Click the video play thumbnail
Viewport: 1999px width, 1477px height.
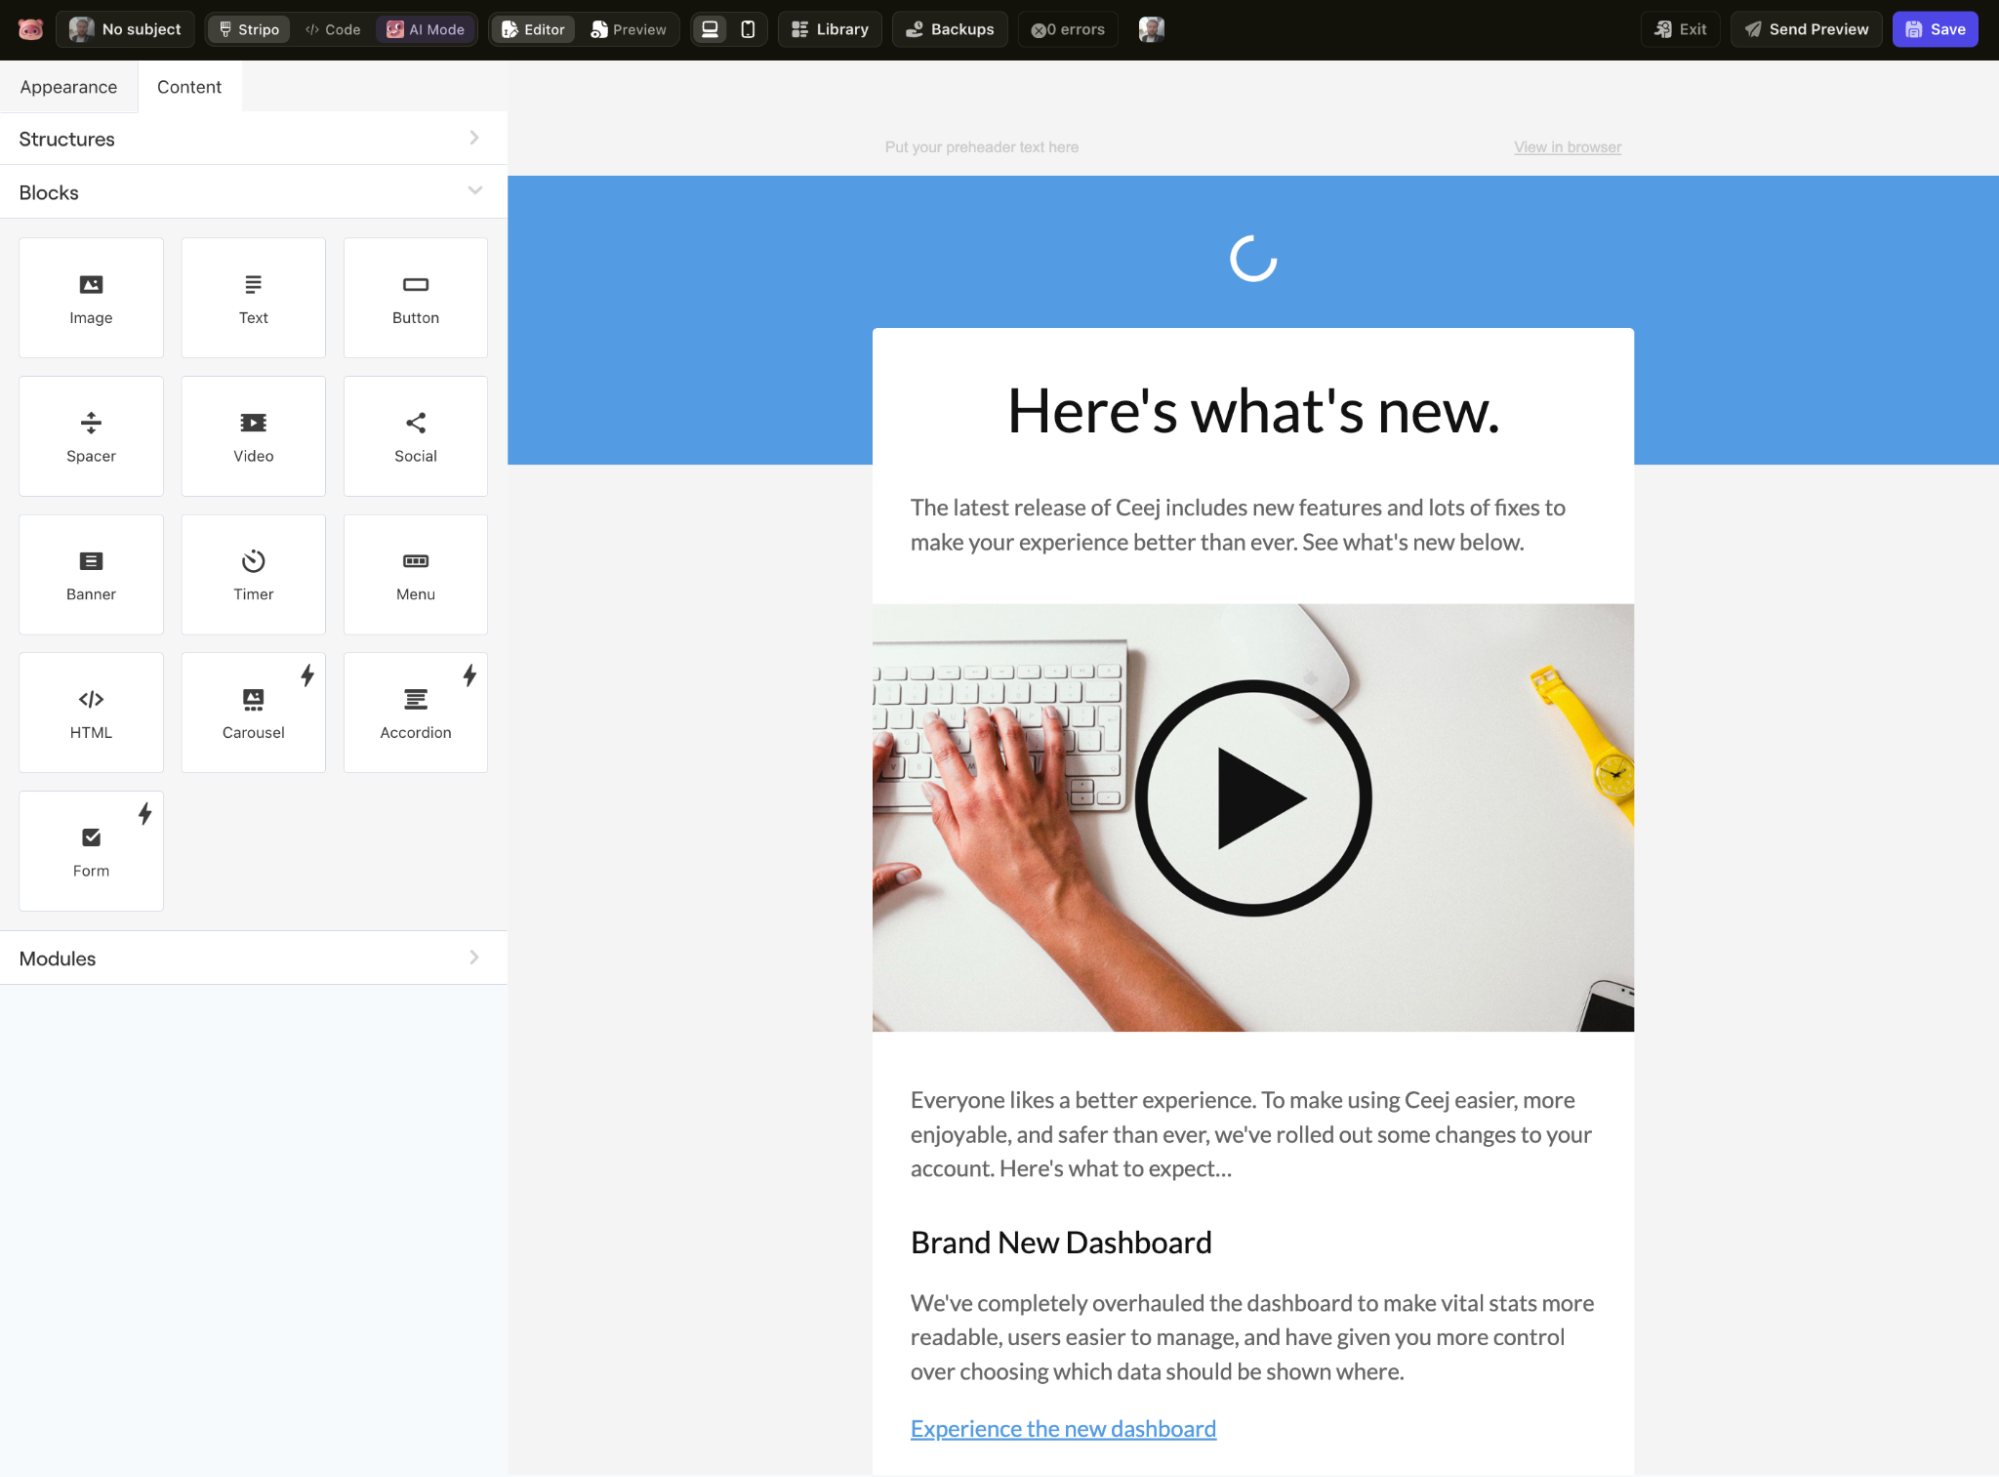[1253, 798]
